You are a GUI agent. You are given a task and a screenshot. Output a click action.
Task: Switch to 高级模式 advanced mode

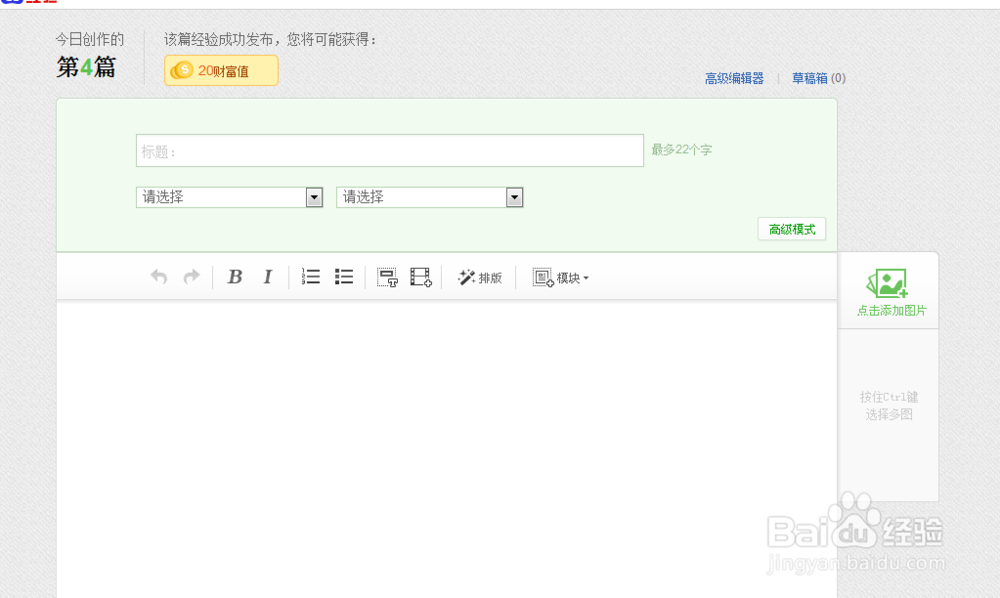pyautogui.click(x=791, y=229)
